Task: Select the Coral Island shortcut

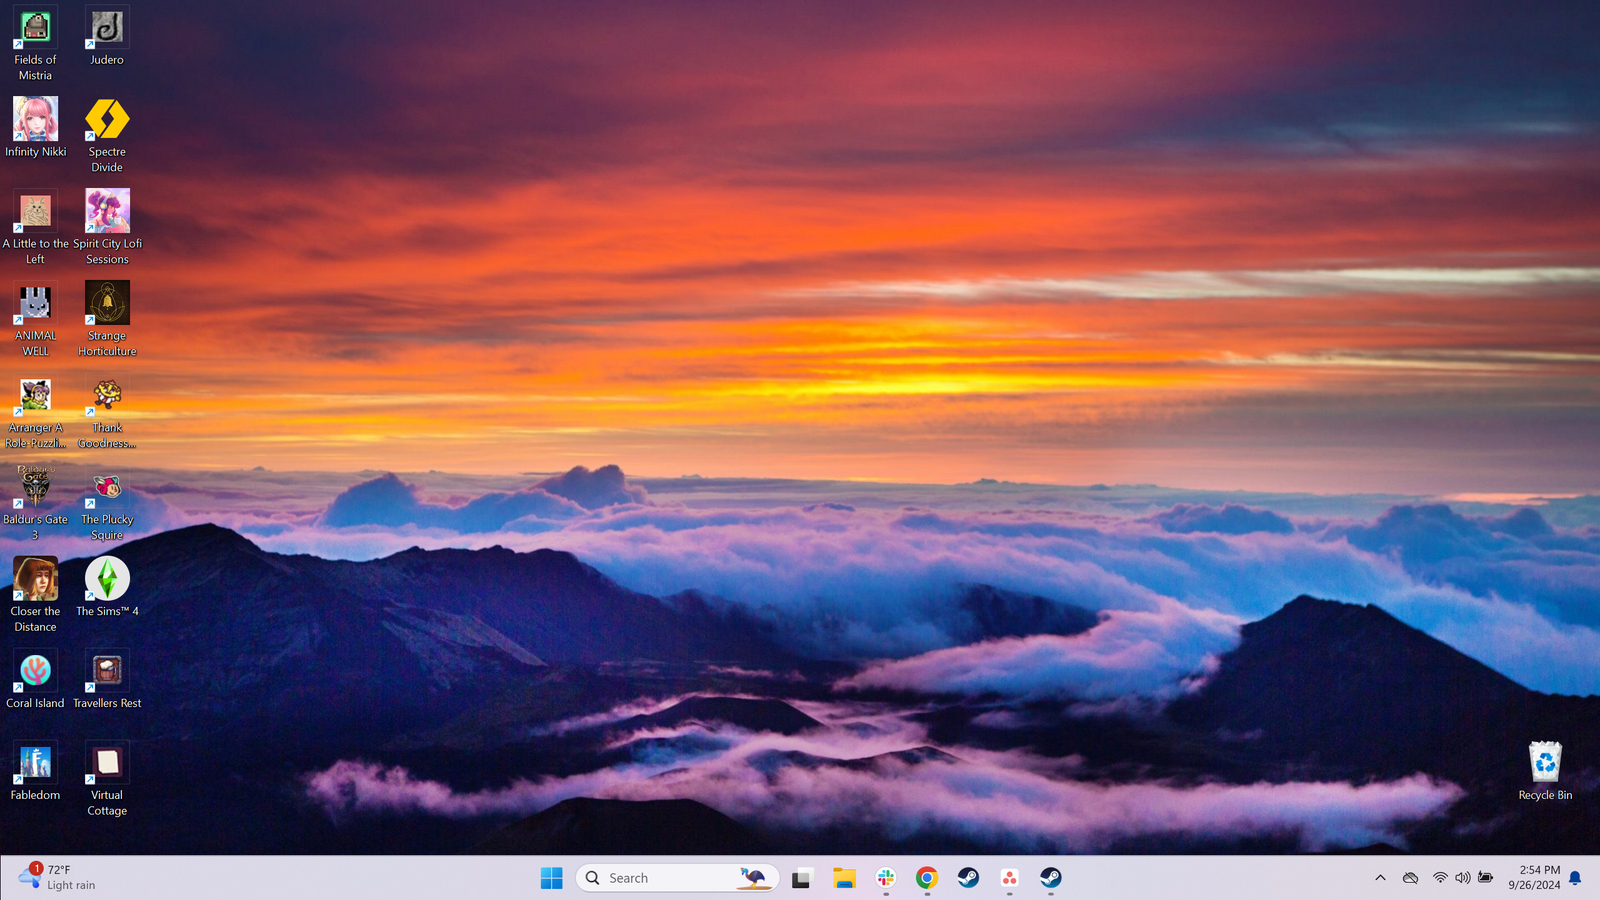Action: click(x=35, y=672)
